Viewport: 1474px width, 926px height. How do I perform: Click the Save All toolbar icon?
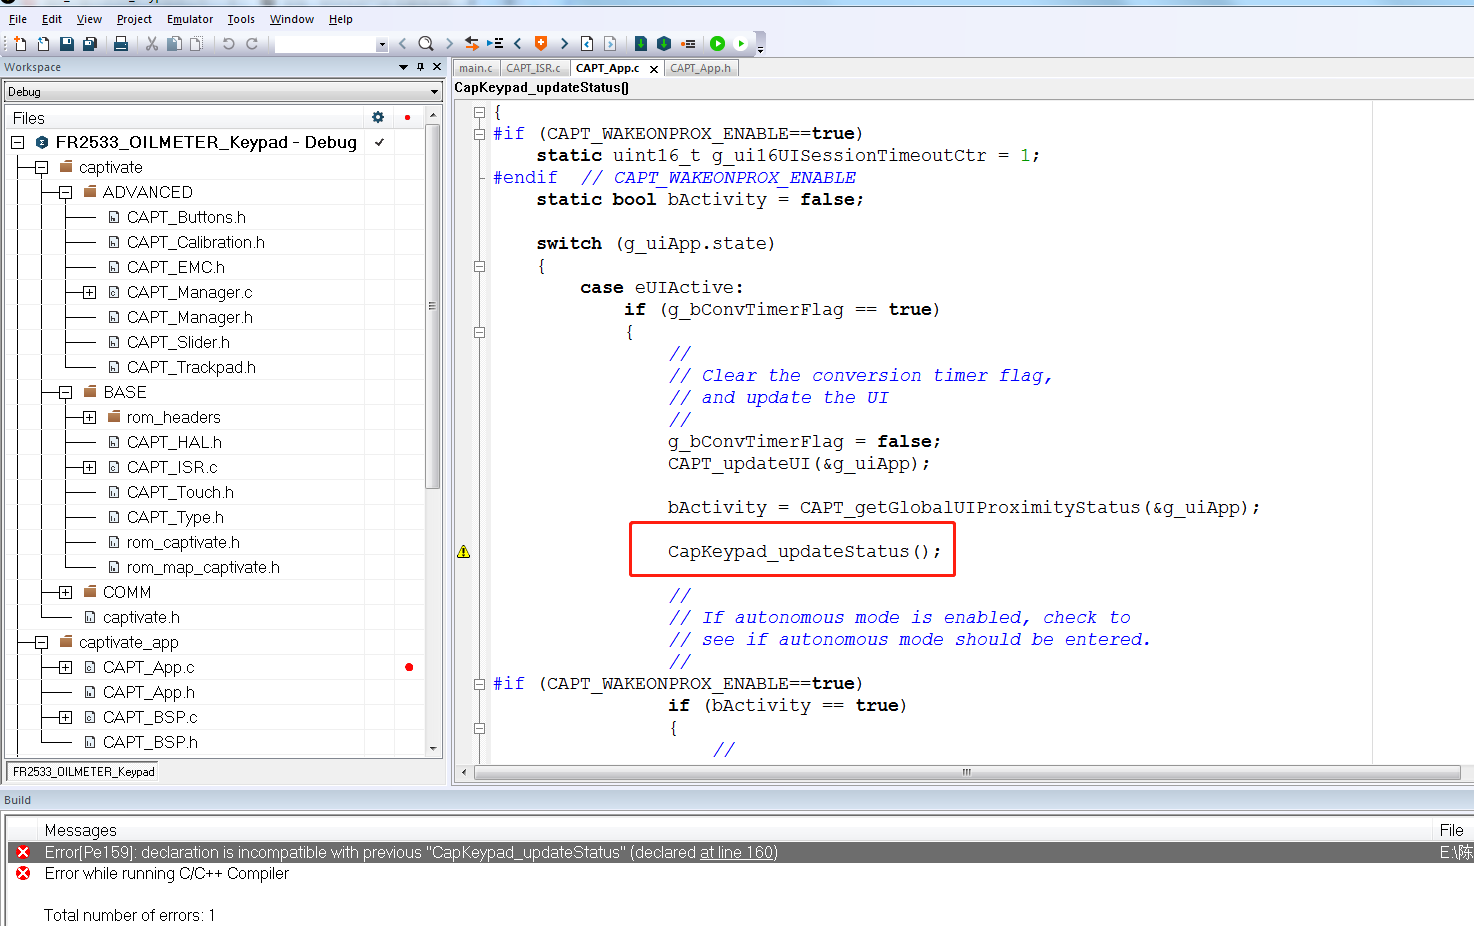(90, 43)
